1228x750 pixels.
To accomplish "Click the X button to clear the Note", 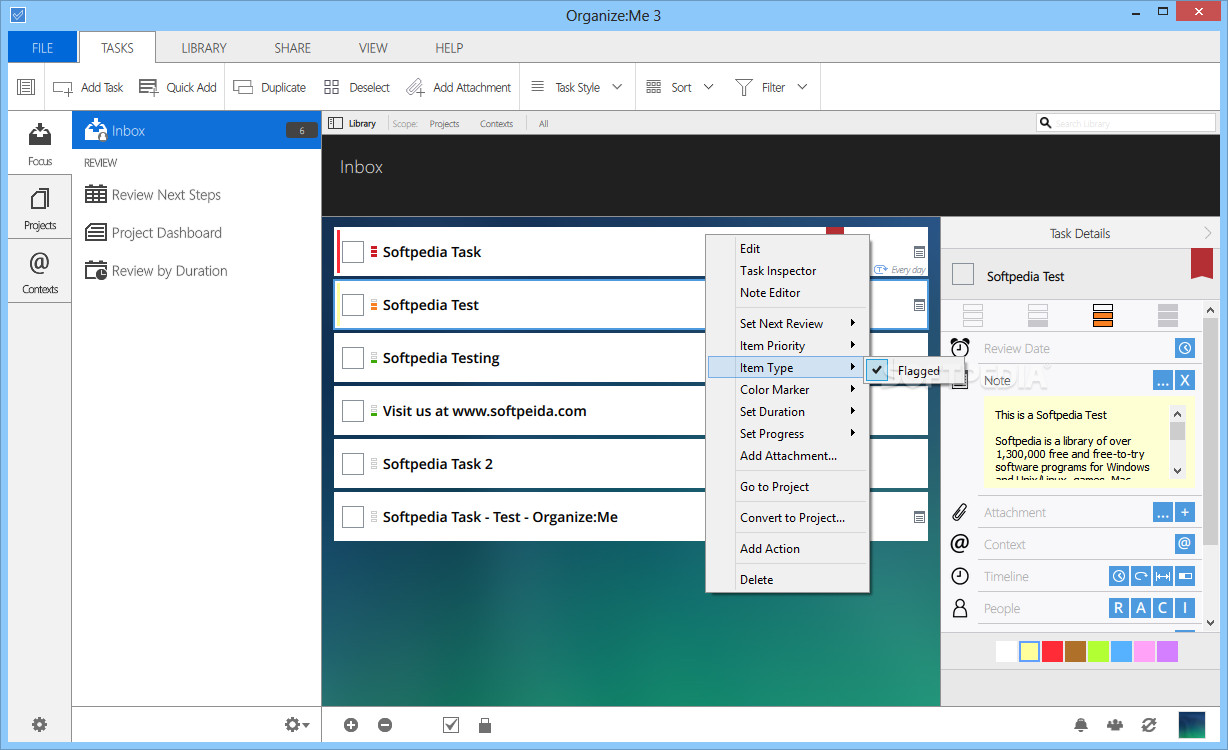I will [1185, 380].
